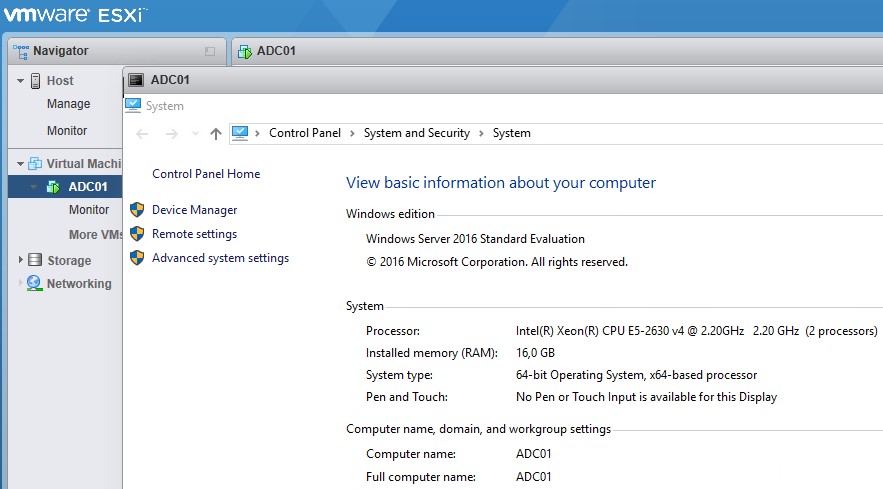Click System and Security breadcrumb
Screen dimensions: 883x489
[x=417, y=133]
